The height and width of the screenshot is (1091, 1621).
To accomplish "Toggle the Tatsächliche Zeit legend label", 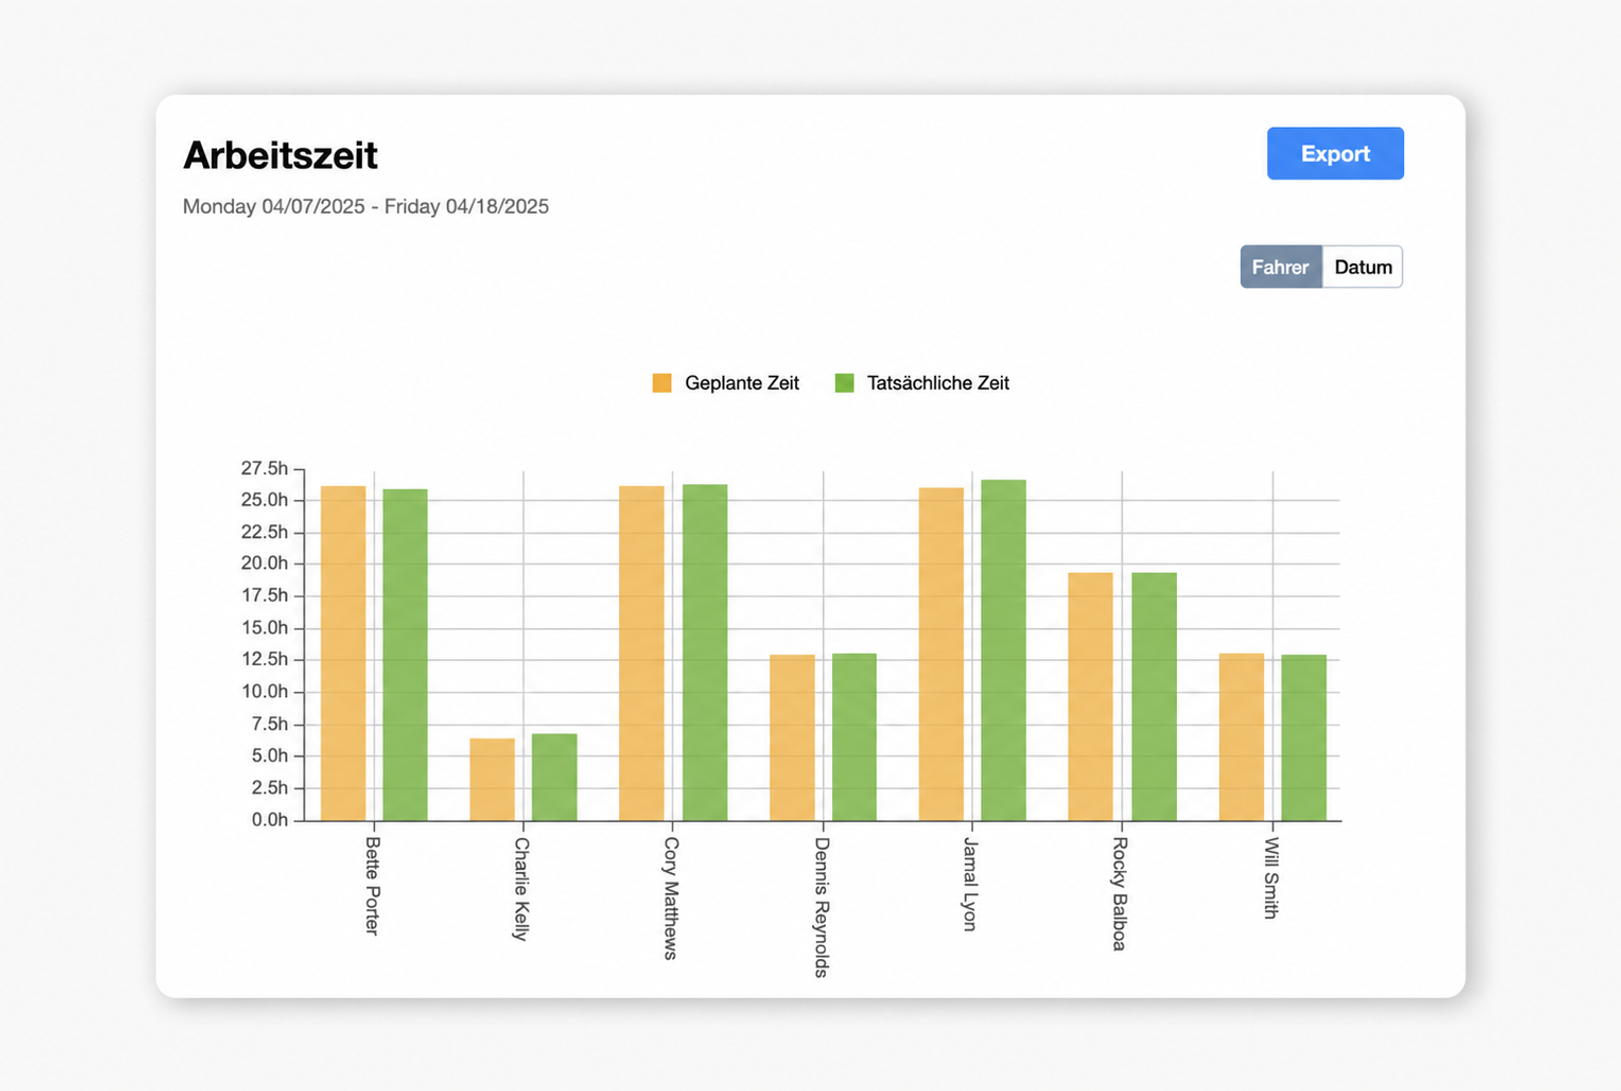I will click(938, 383).
